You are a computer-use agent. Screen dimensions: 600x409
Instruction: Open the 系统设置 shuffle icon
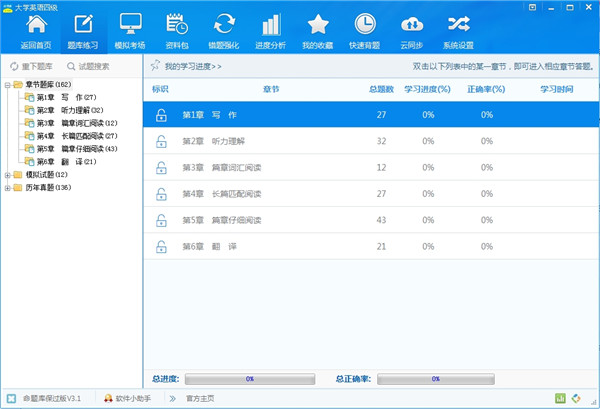[x=458, y=24]
